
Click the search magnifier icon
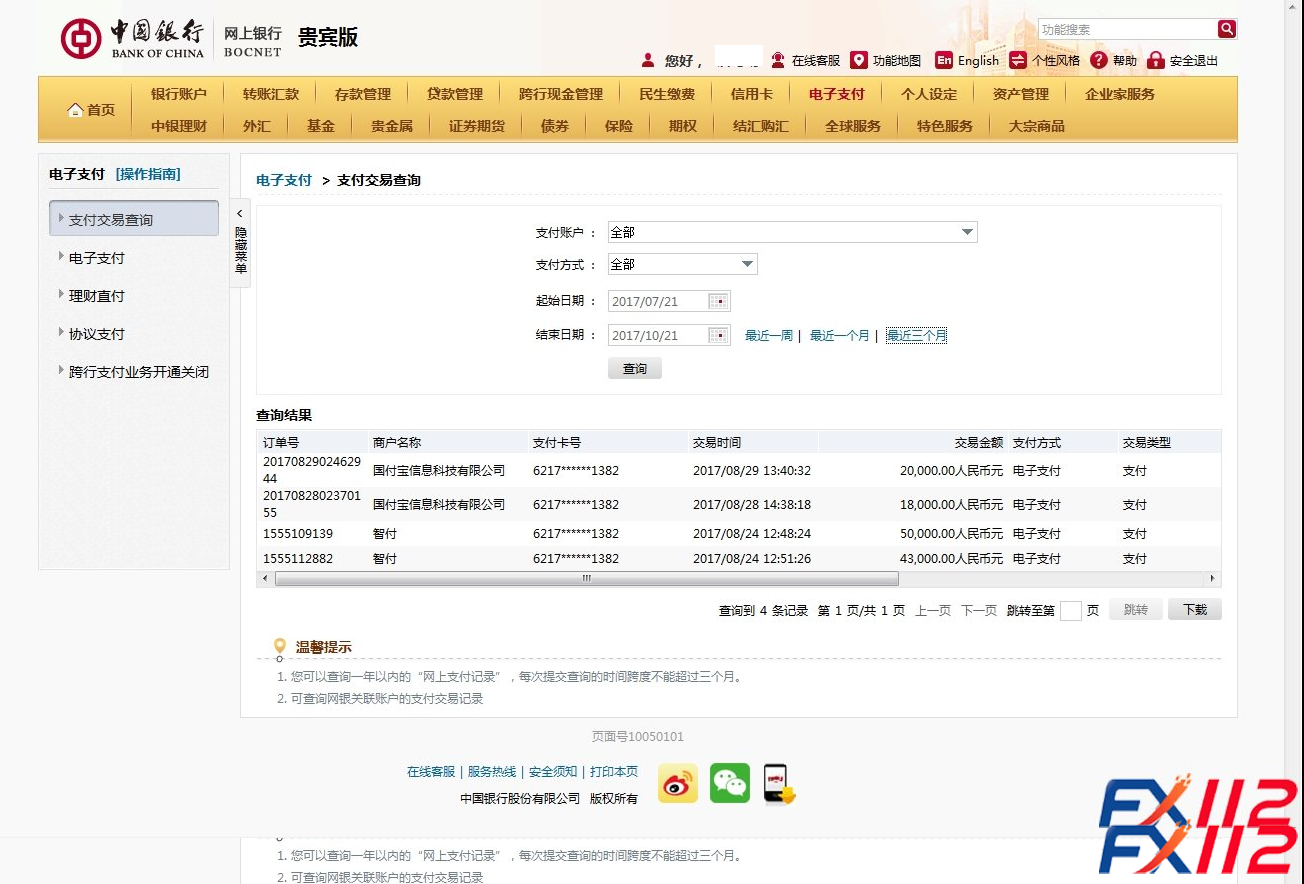[x=1226, y=29]
